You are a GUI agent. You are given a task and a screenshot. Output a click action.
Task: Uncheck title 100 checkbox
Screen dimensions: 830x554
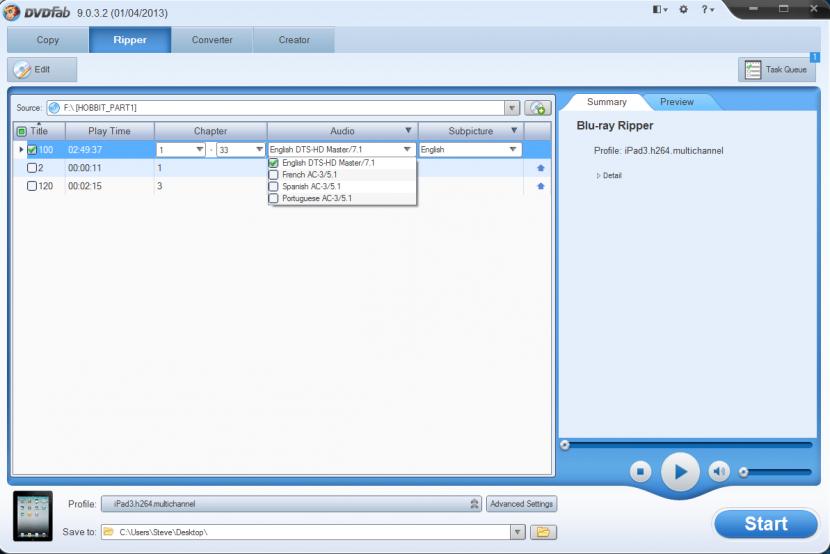(x=32, y=150)
